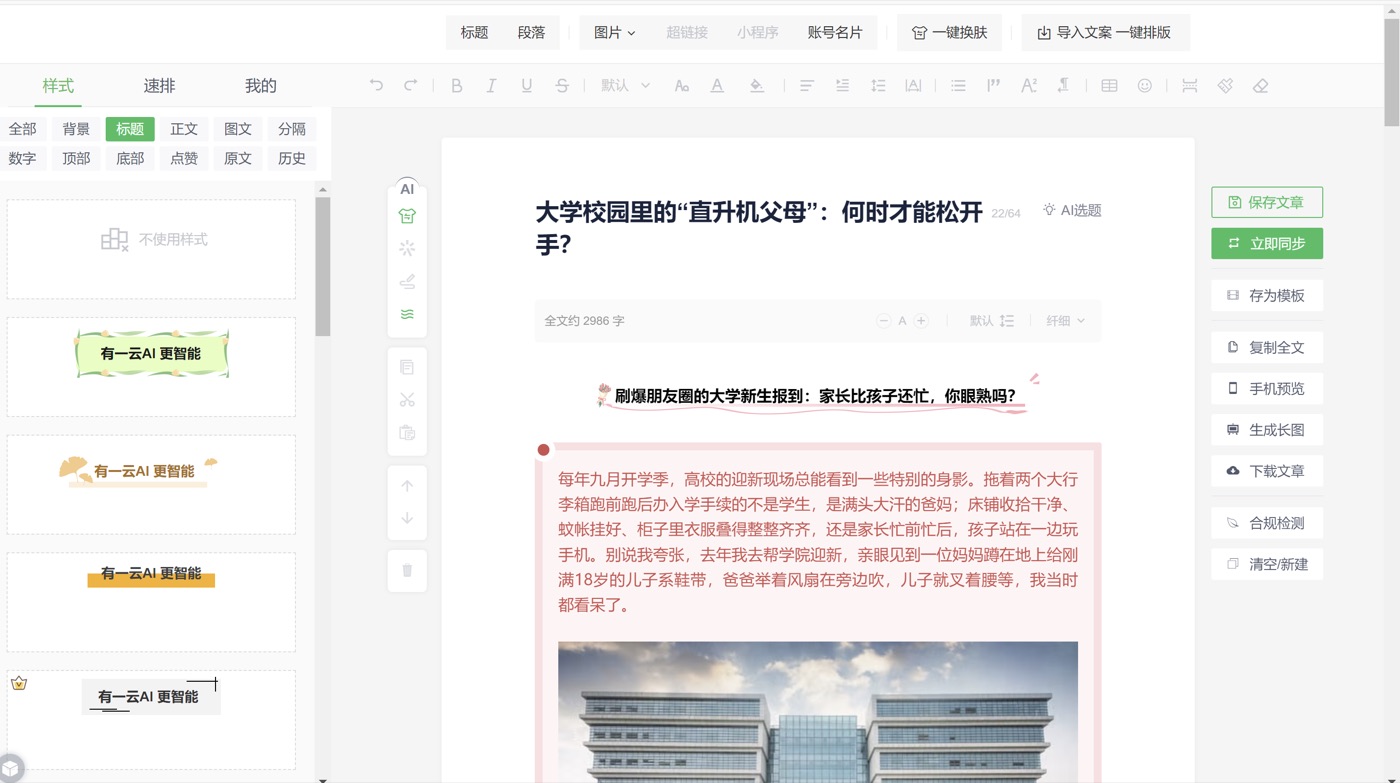Switch to the 速排 tab

(x=159, y=86)
